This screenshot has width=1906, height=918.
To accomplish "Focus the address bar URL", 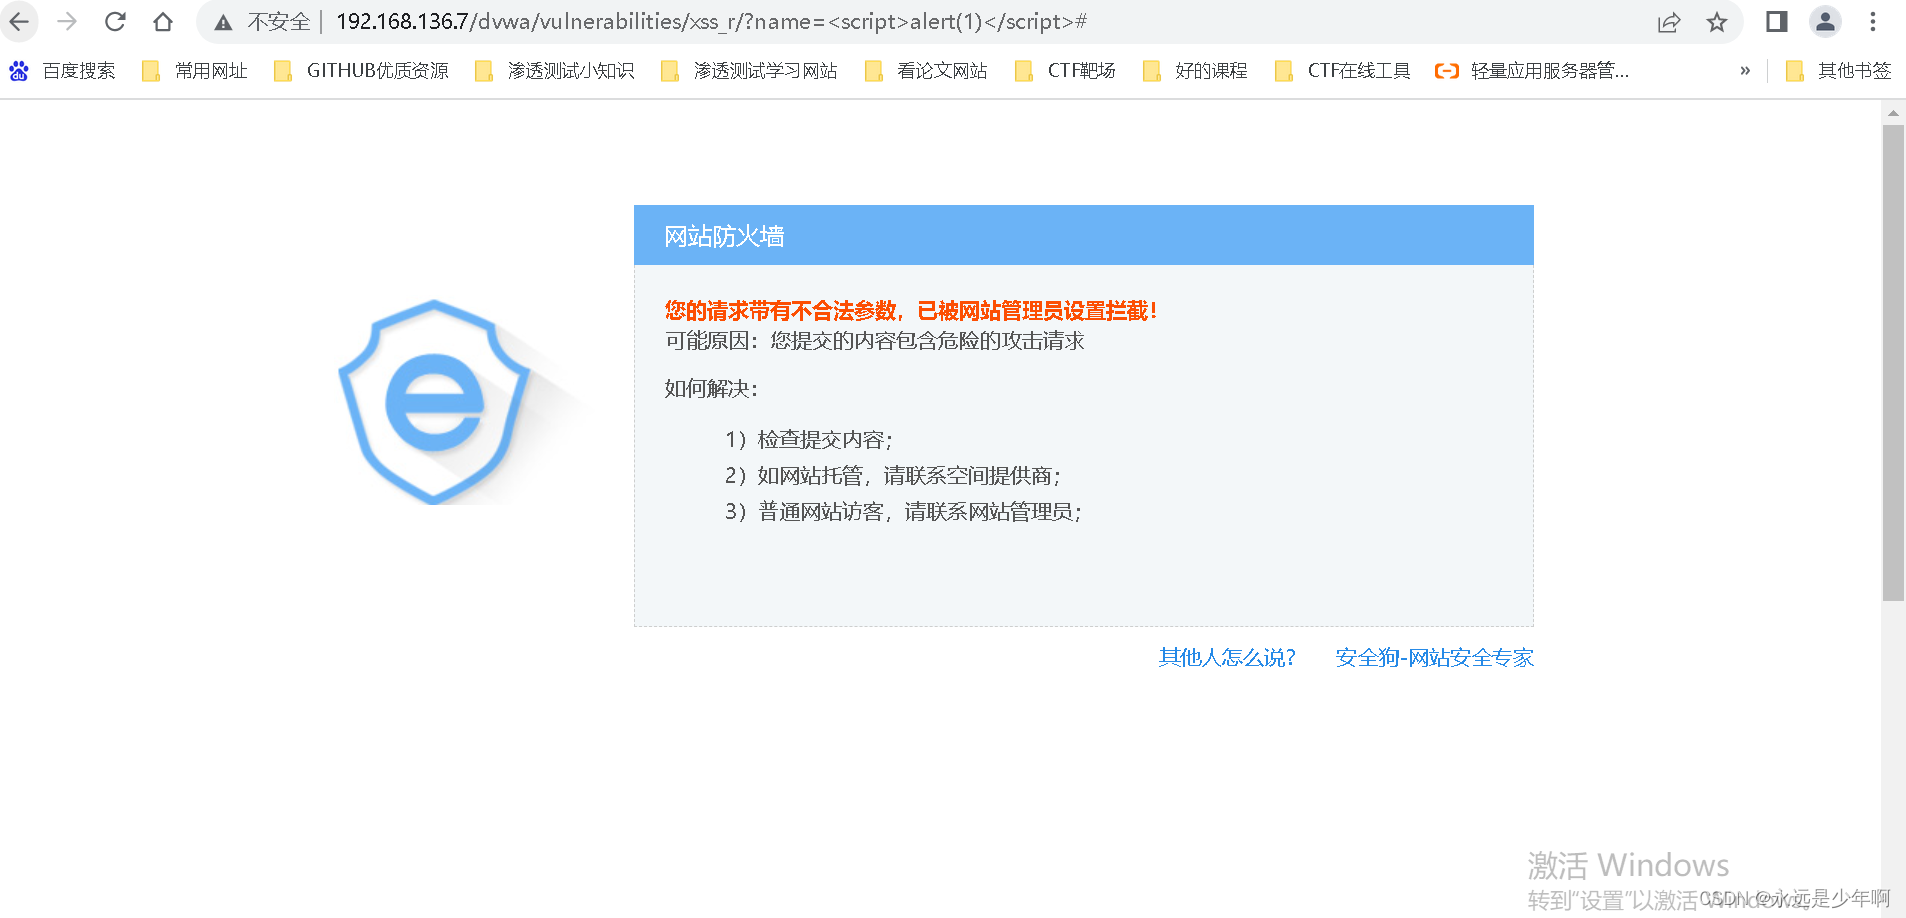I will 711,22.
